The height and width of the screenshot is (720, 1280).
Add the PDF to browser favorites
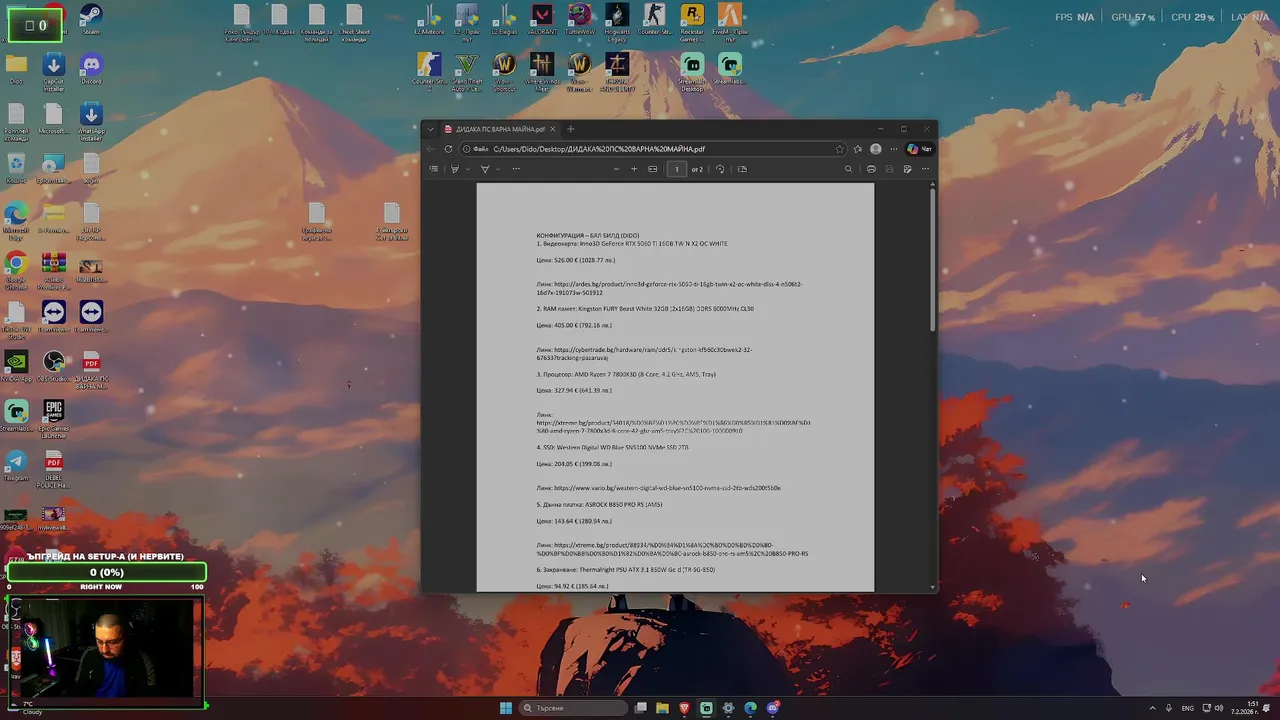pyautogui.click(x=839, y=149)
